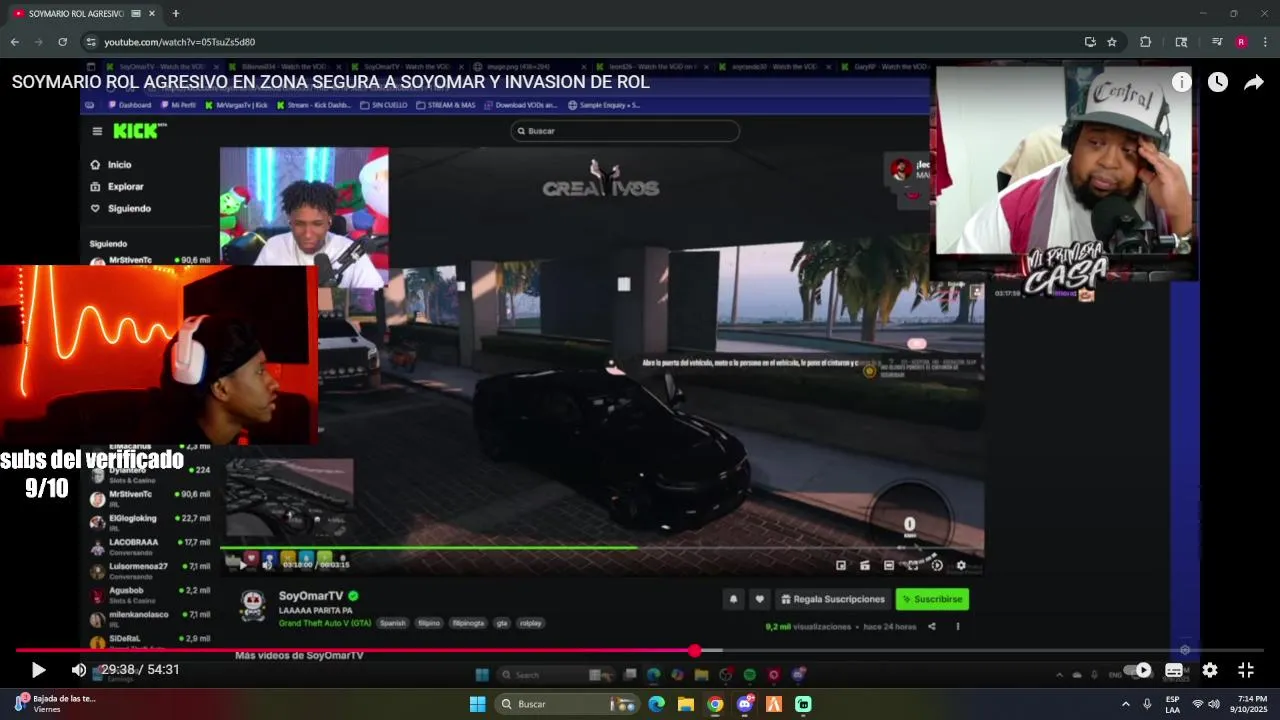Go back in Chrome

[15, 42]
